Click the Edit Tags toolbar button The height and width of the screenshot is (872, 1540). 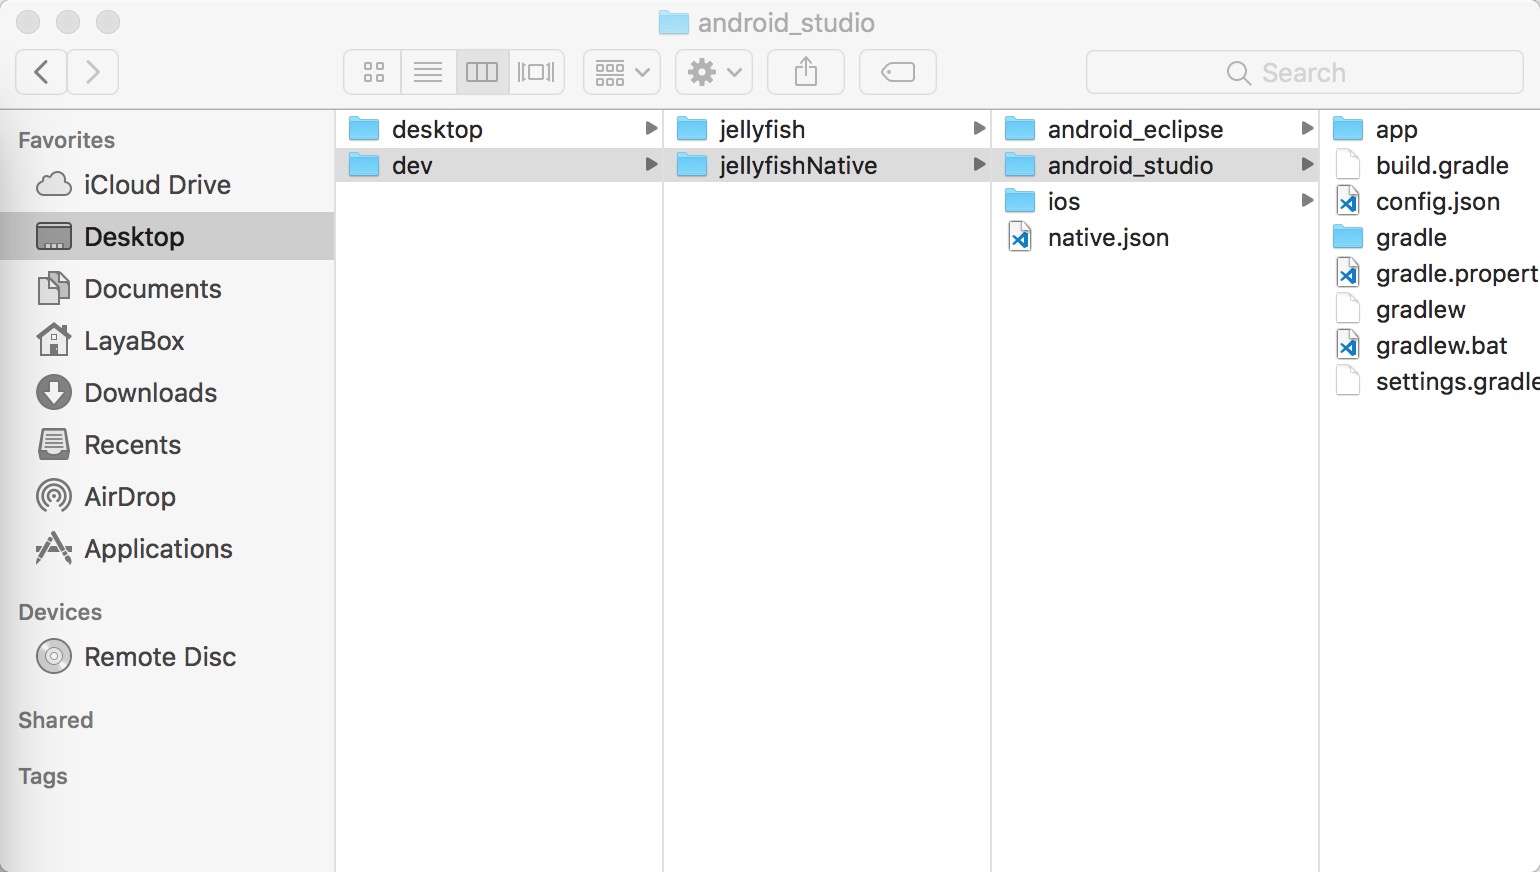click(x=898, y=72)
